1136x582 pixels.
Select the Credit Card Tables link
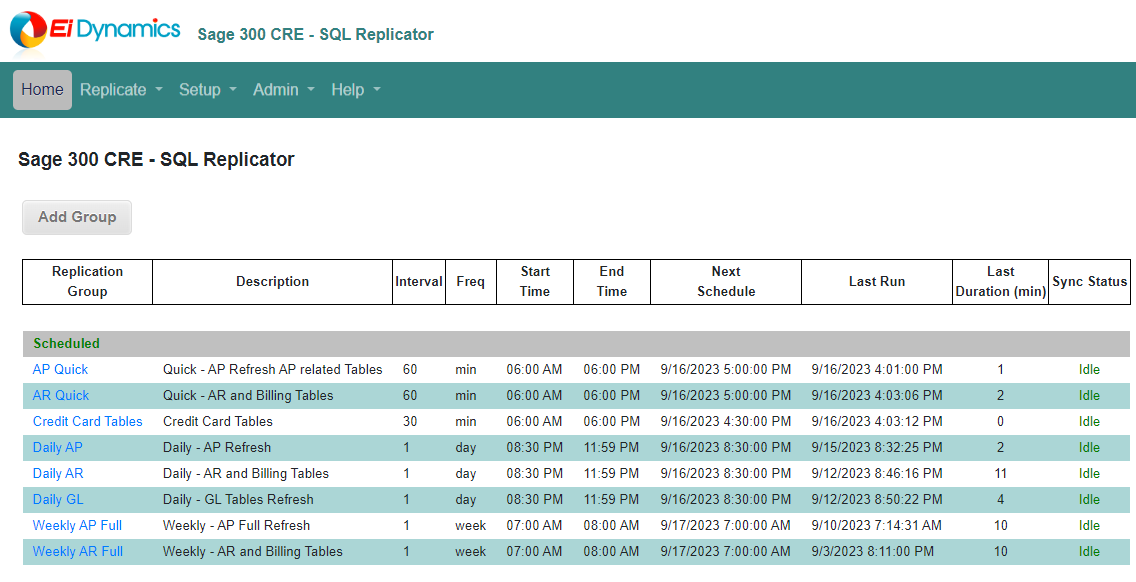point(87,422)
